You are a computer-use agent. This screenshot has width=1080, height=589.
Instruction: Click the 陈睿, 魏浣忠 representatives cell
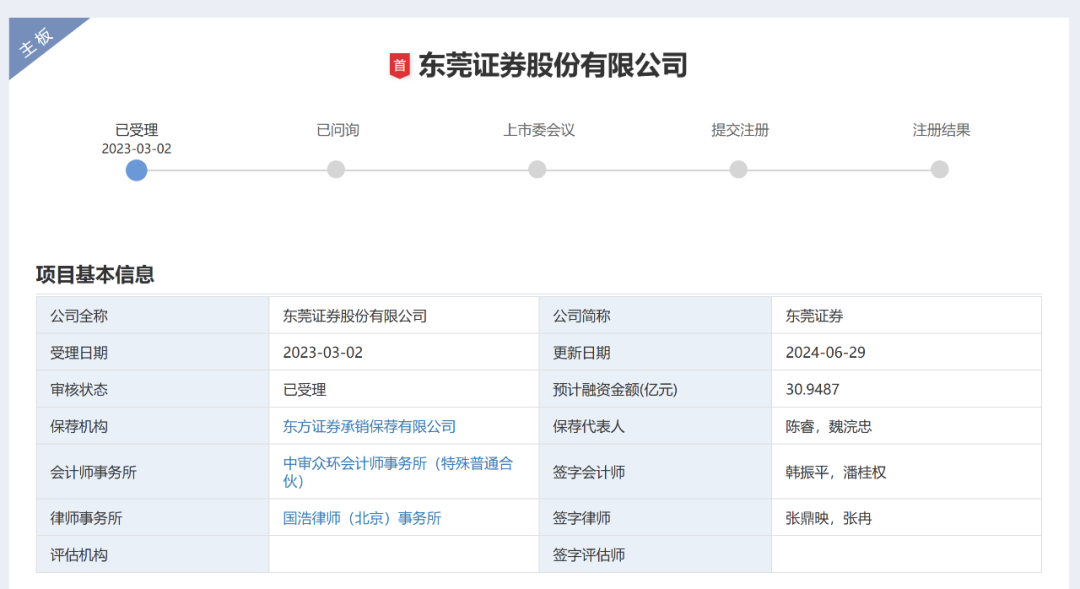coord(906,426)
